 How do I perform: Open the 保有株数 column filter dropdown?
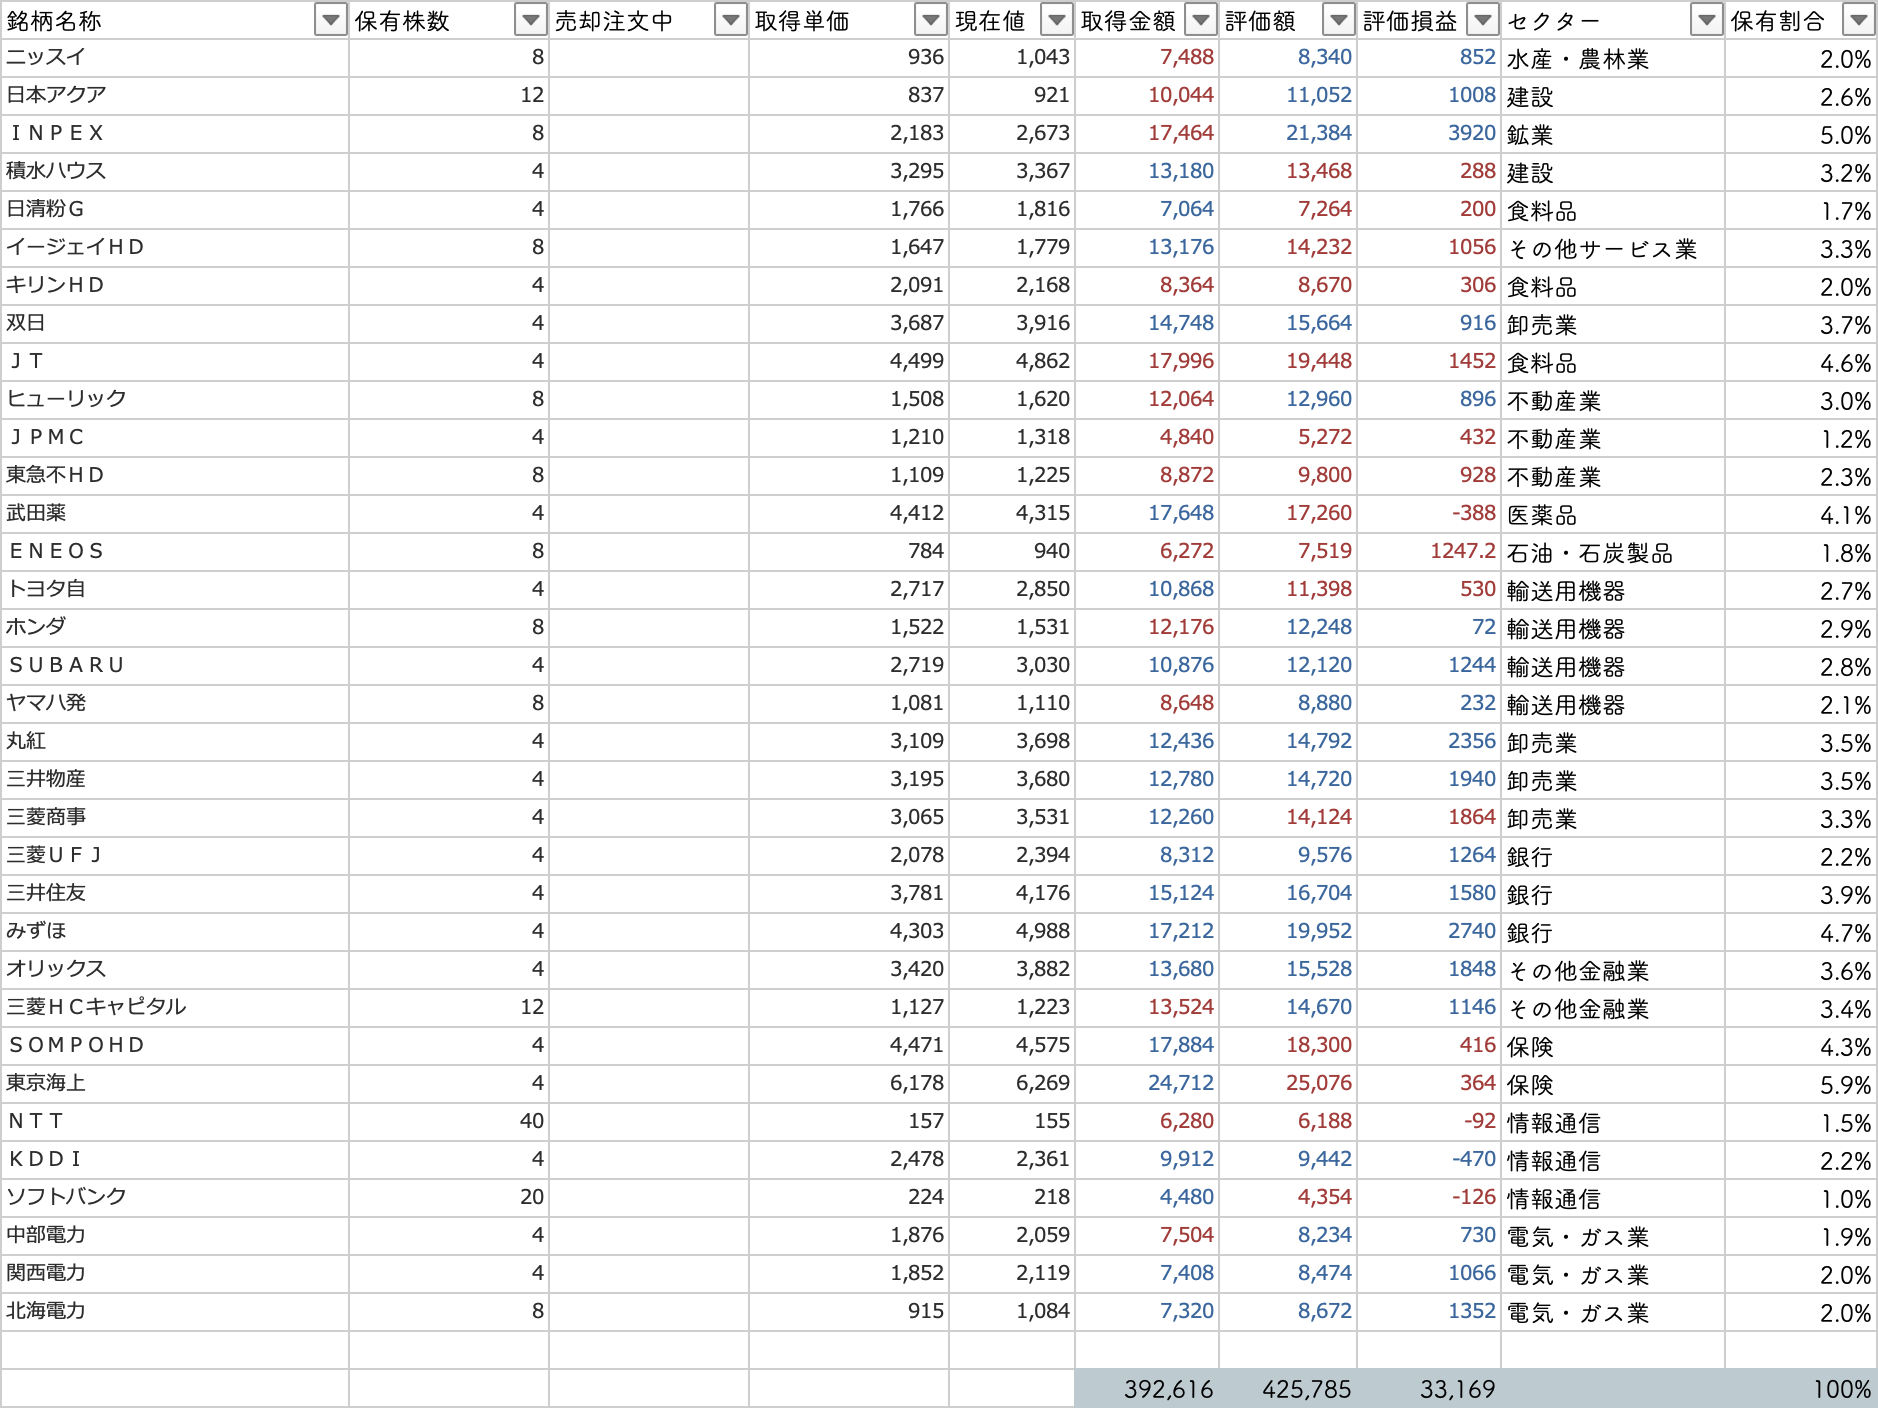530,20
